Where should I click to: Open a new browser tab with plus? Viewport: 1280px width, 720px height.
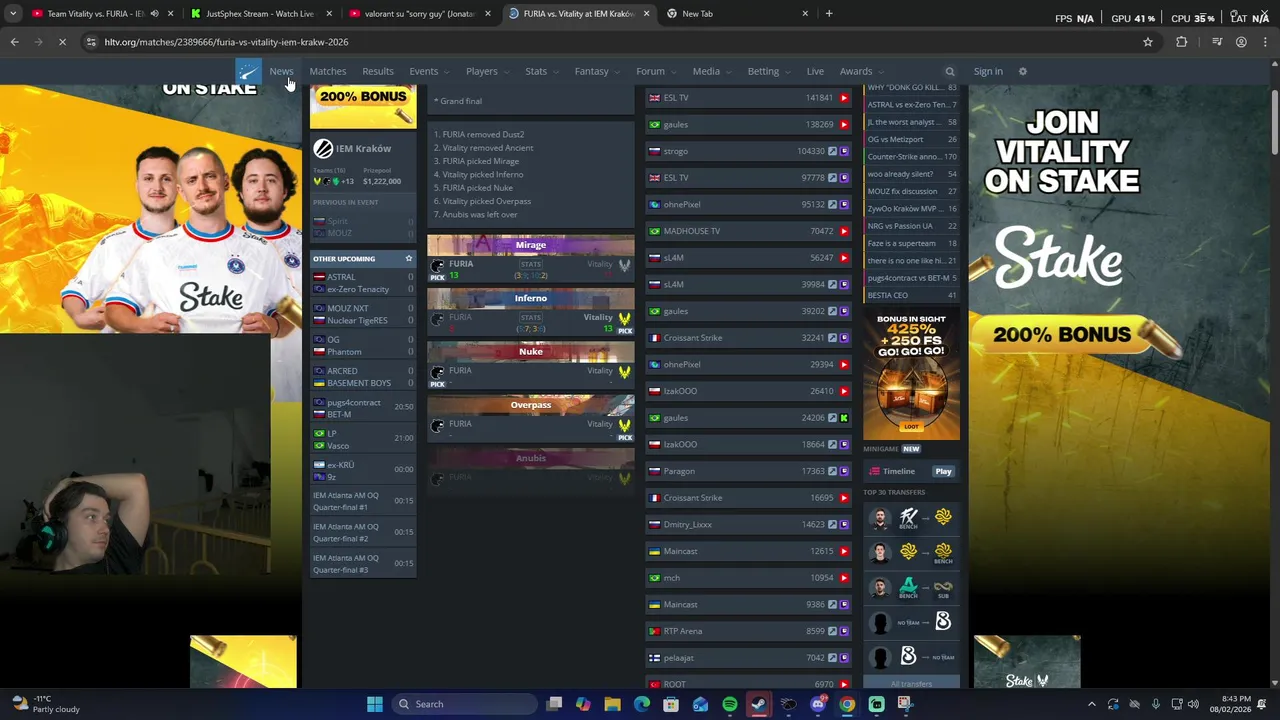pyautogui.click(x=829, y=14)
